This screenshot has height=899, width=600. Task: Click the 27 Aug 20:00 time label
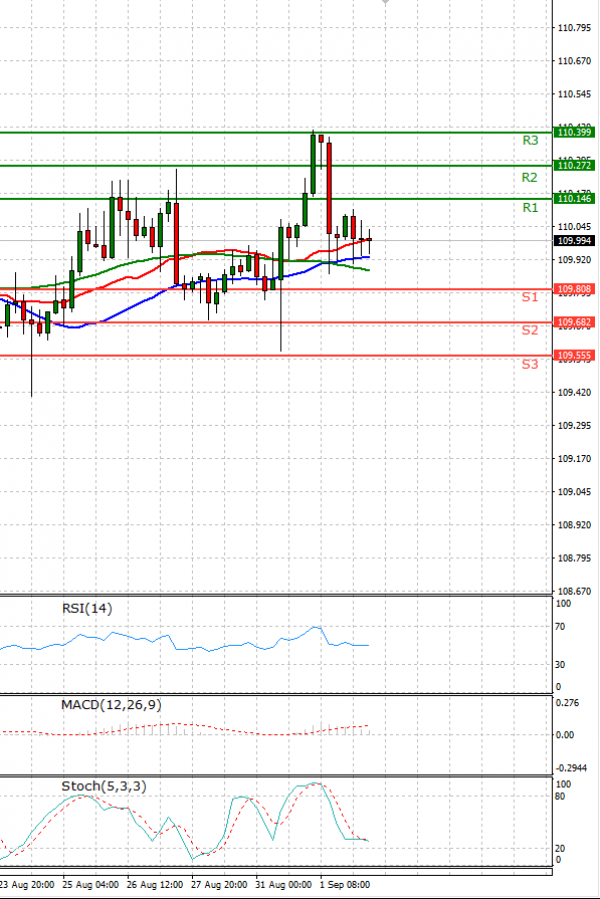[x=219, y=885]
